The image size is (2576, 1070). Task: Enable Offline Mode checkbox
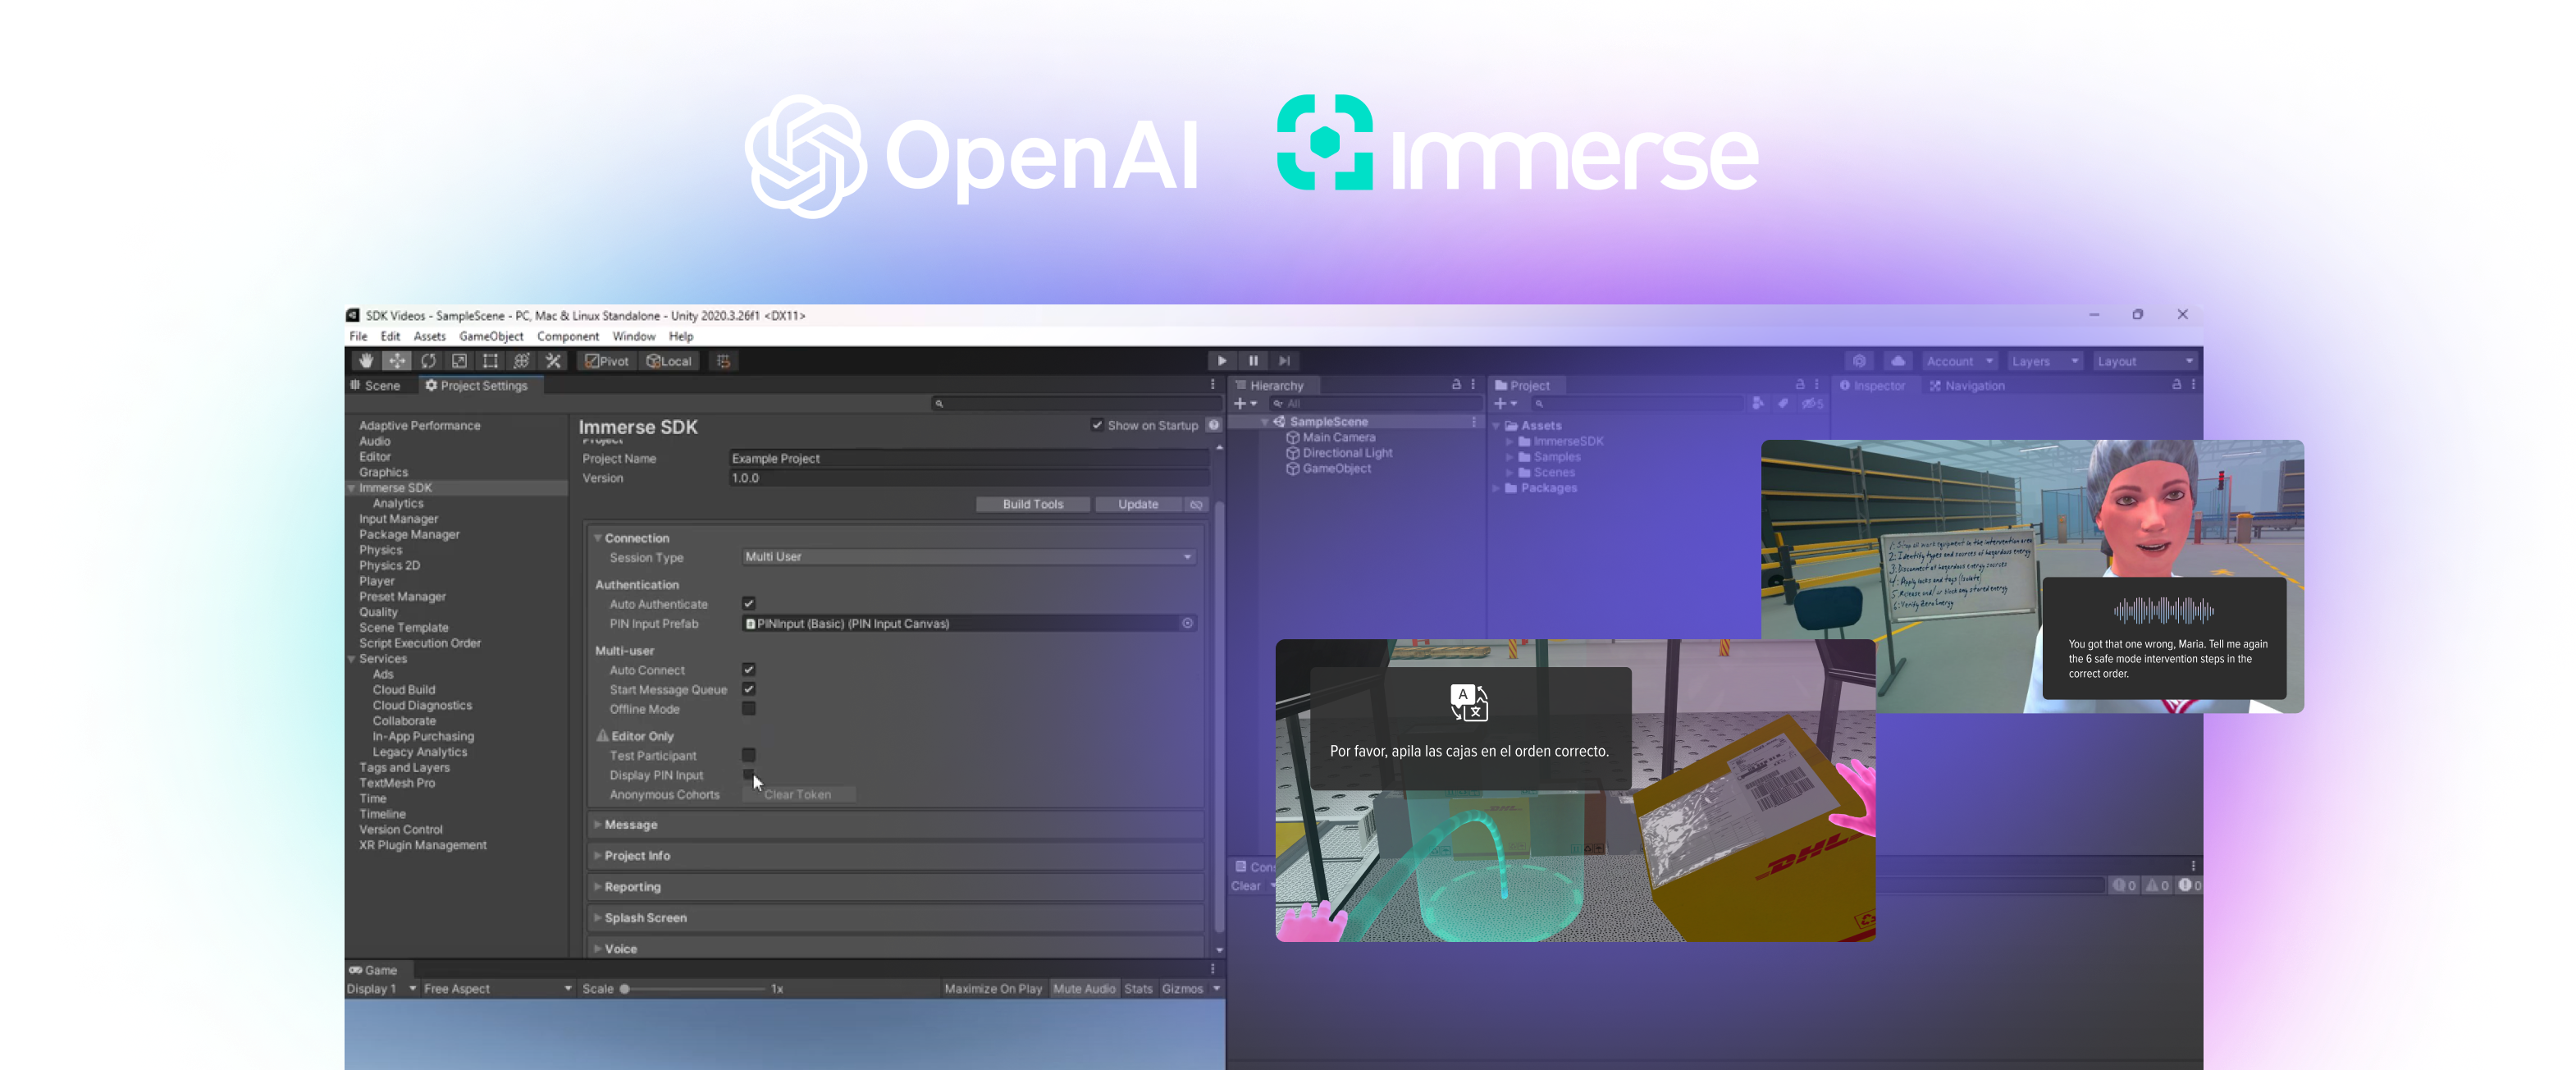(x=748, y=709)
